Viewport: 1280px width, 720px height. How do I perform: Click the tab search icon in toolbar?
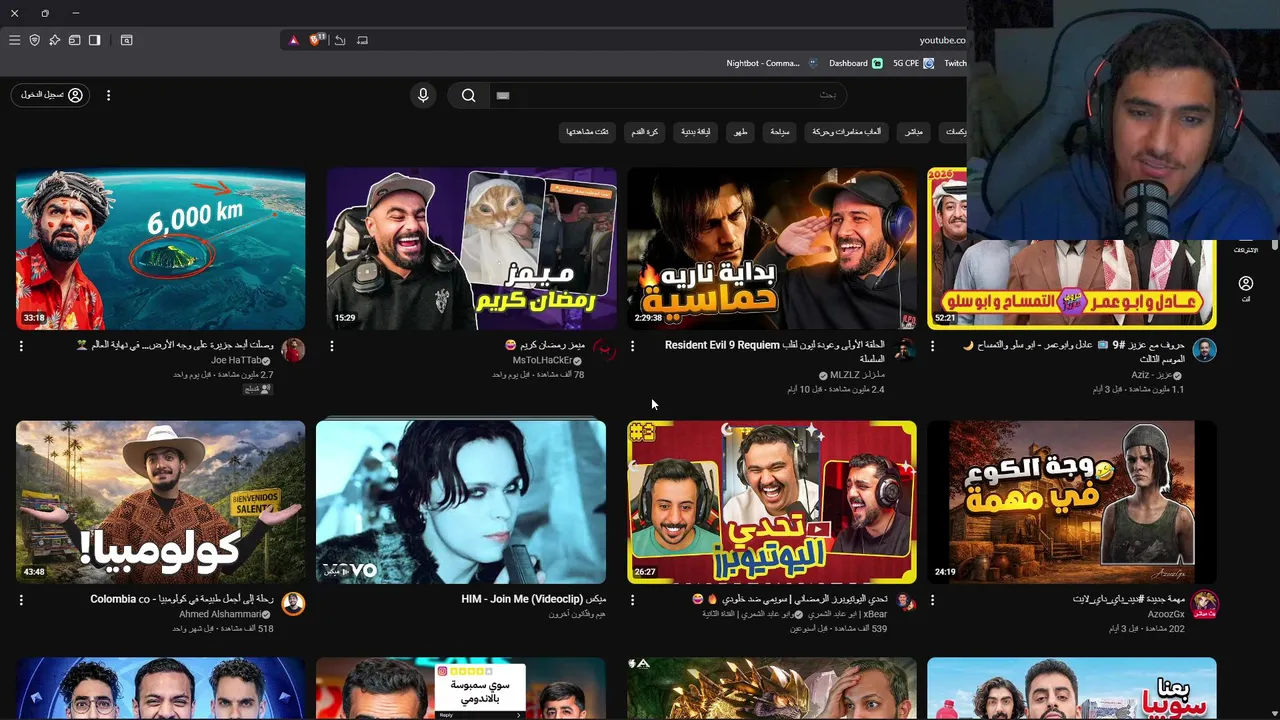[x=126, y=40]
